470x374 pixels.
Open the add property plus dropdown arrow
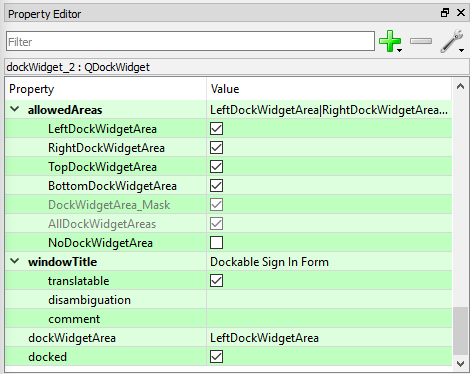pyautogui.click(x=399, y=50)
